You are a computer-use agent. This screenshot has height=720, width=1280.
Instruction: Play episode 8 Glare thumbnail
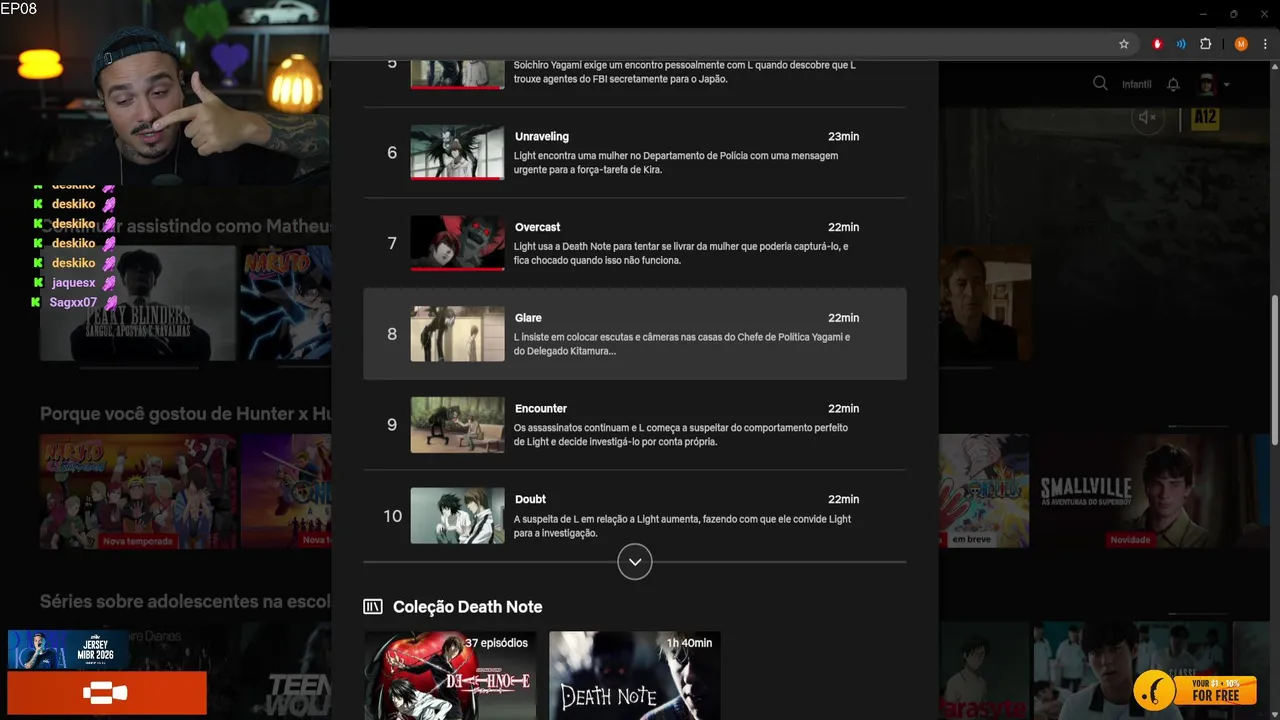(457, 334)
